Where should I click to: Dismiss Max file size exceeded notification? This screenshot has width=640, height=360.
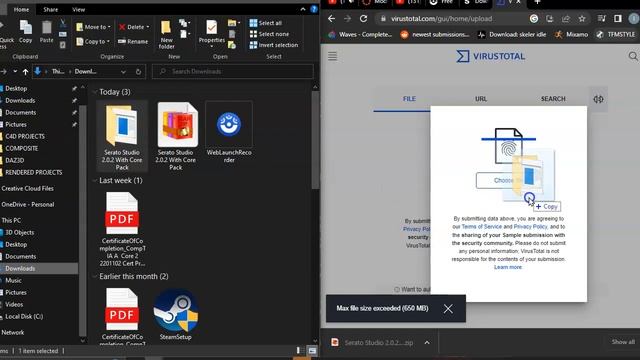(x=448, y=309)
